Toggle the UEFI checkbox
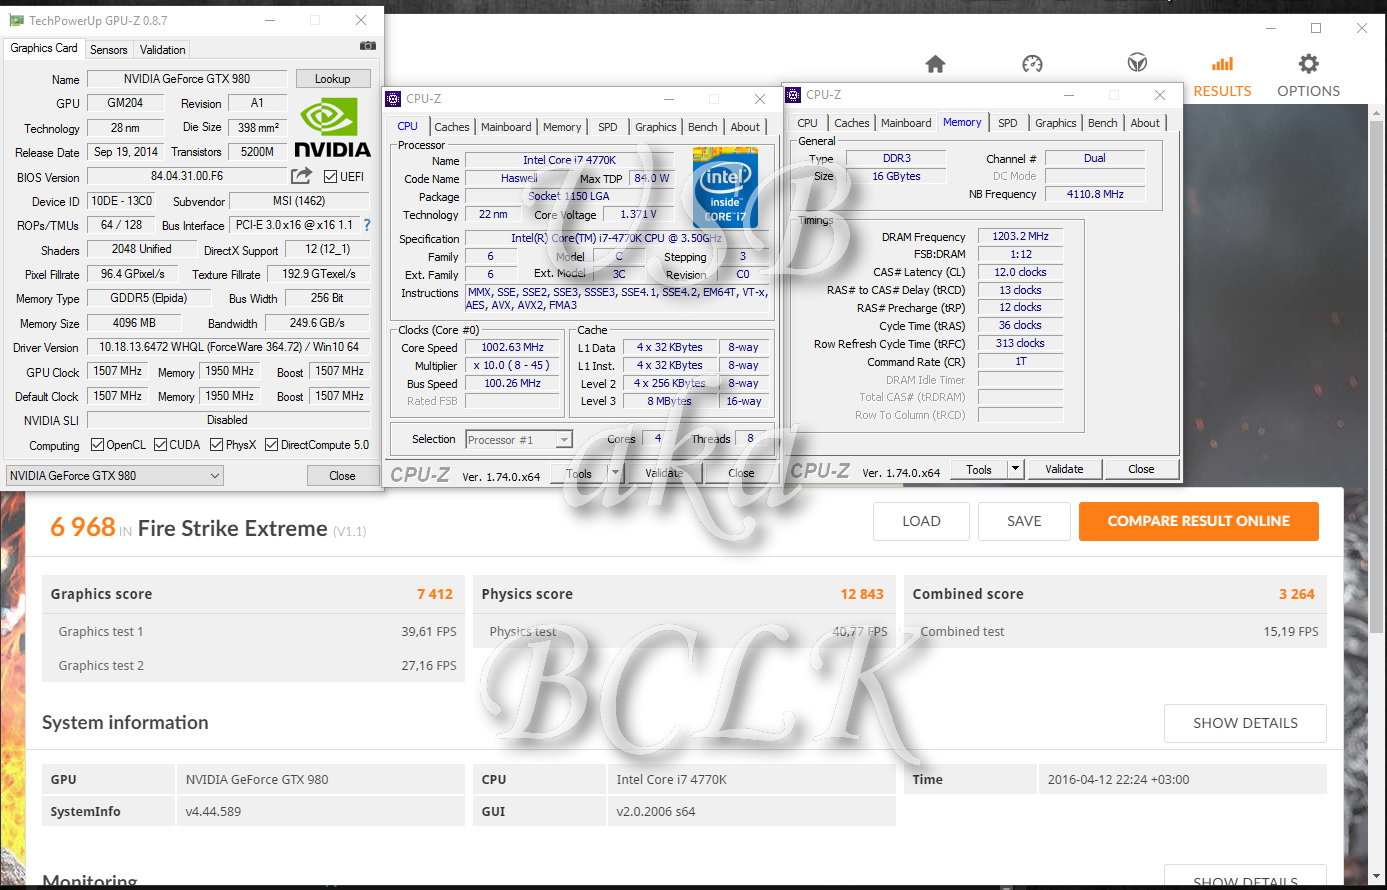1387x890 pixels. 331,177
